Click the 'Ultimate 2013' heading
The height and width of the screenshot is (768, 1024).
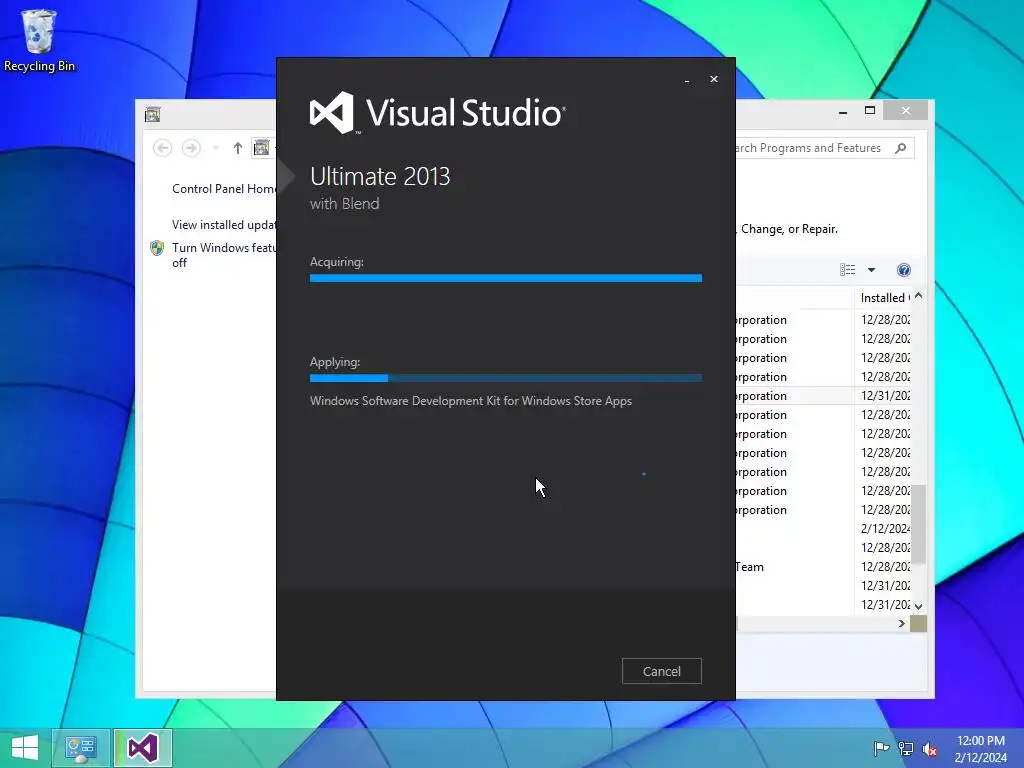point(380,176)
